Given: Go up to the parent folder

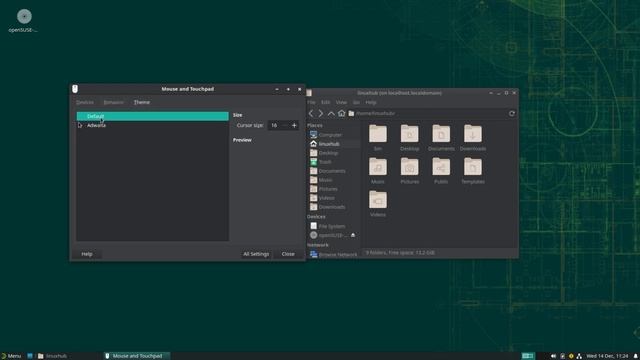Looking at the screenshot, I should (331, 113).
